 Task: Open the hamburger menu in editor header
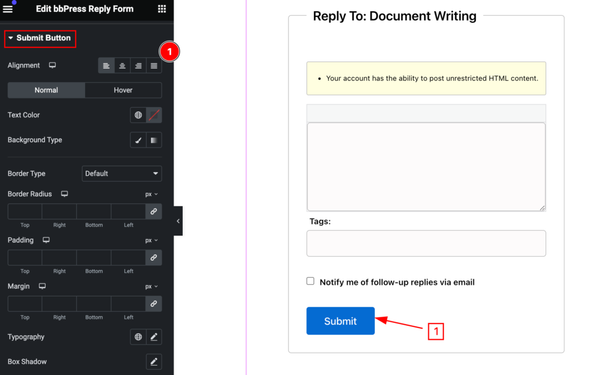8,8
